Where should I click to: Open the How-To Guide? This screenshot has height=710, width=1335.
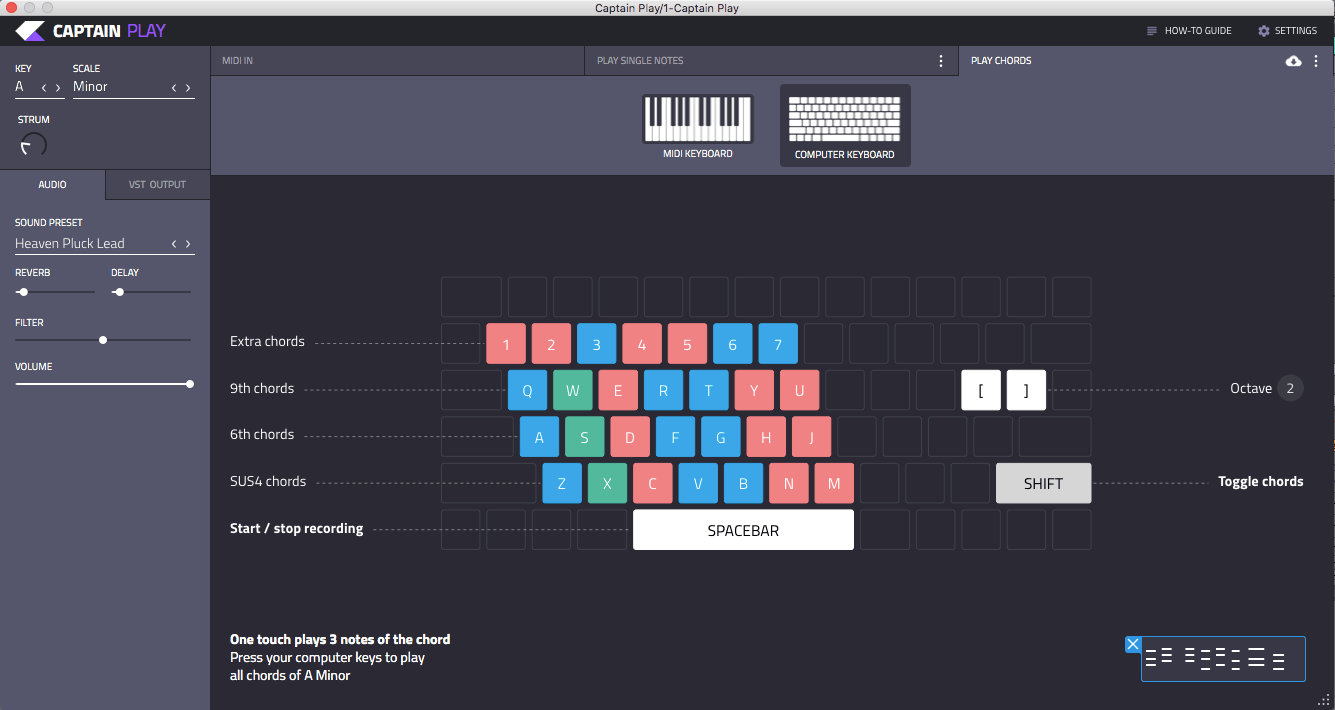[x=1189, y=31]
